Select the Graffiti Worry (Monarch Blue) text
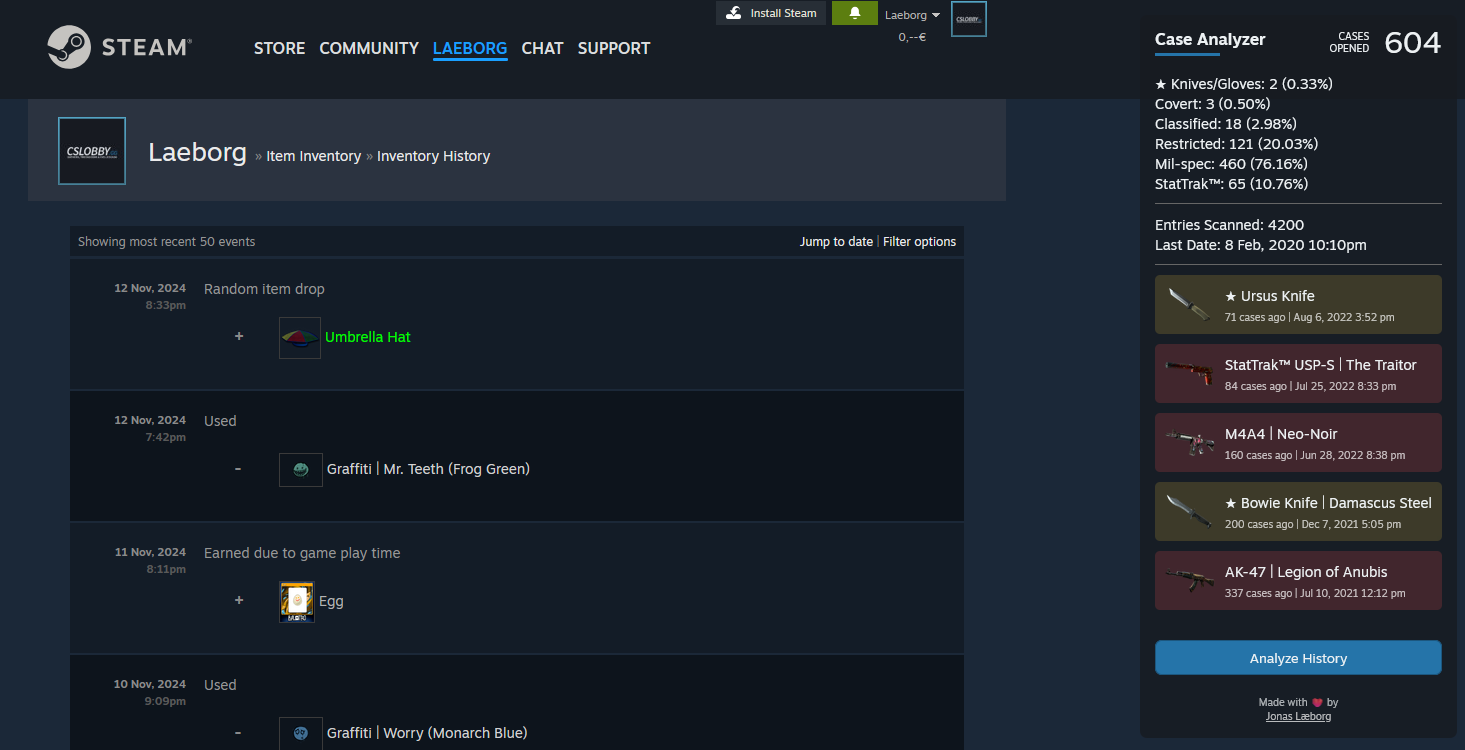 (427, 733)
